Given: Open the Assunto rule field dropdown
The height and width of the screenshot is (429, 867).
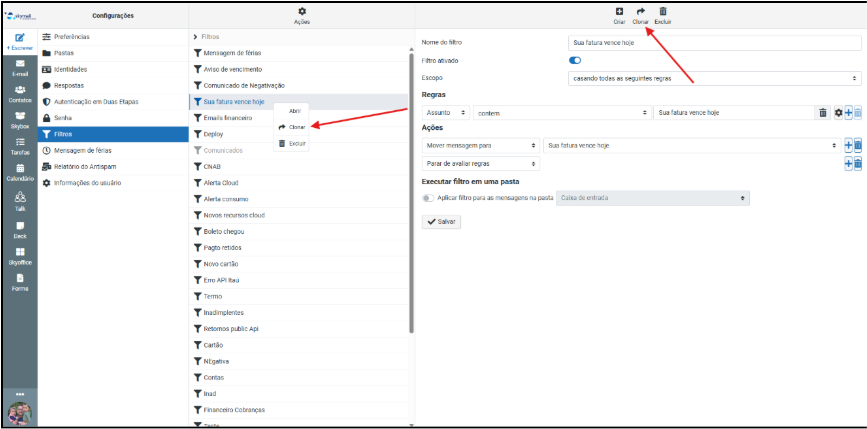Looking at the screenshot, I should [444, 113].
